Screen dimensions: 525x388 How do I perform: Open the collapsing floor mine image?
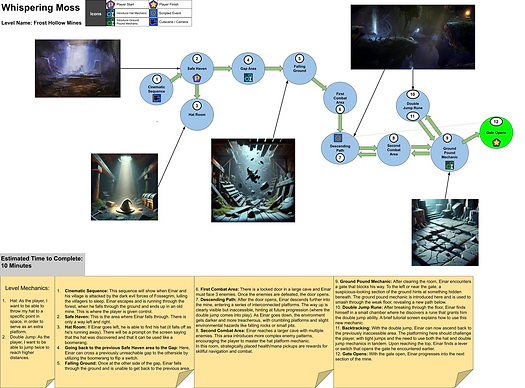253,180
